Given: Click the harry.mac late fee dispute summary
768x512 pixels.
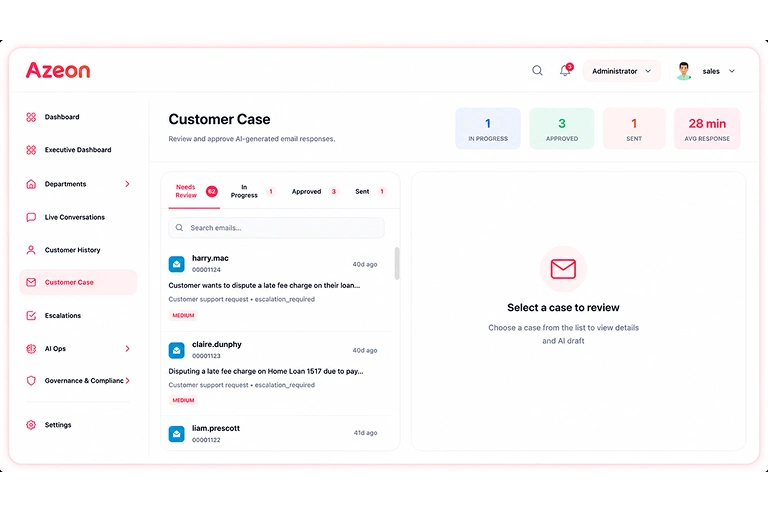Looking at the screenshot, I should tap(264, 285).
